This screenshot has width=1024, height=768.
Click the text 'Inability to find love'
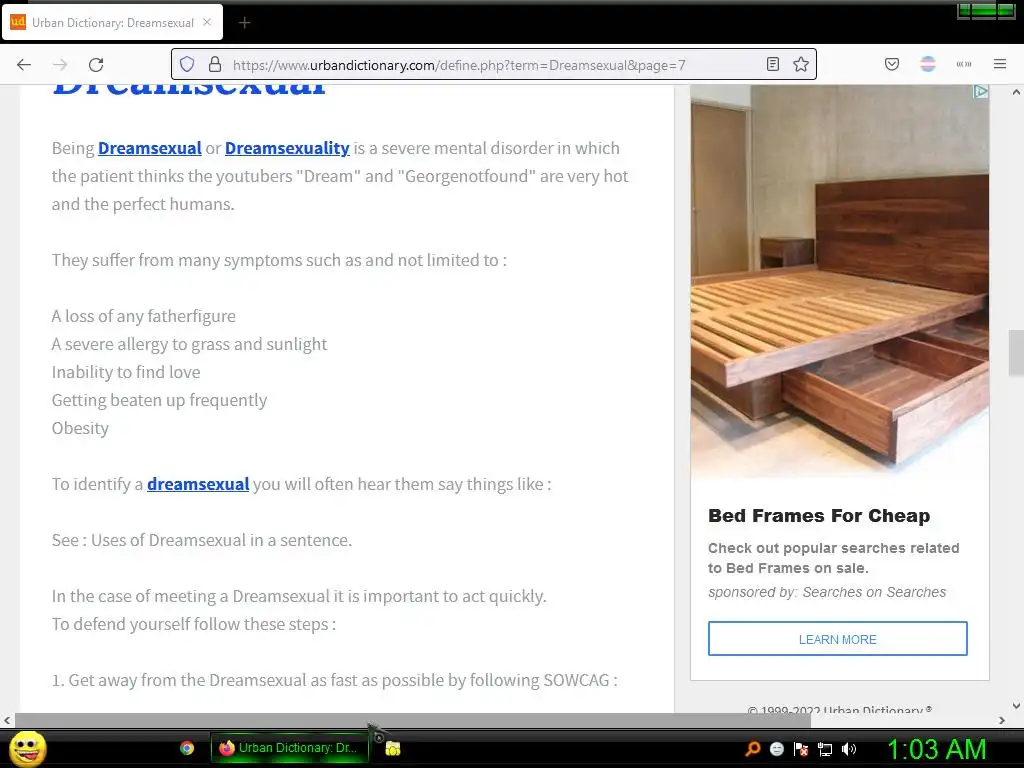(x=126, y=372)
